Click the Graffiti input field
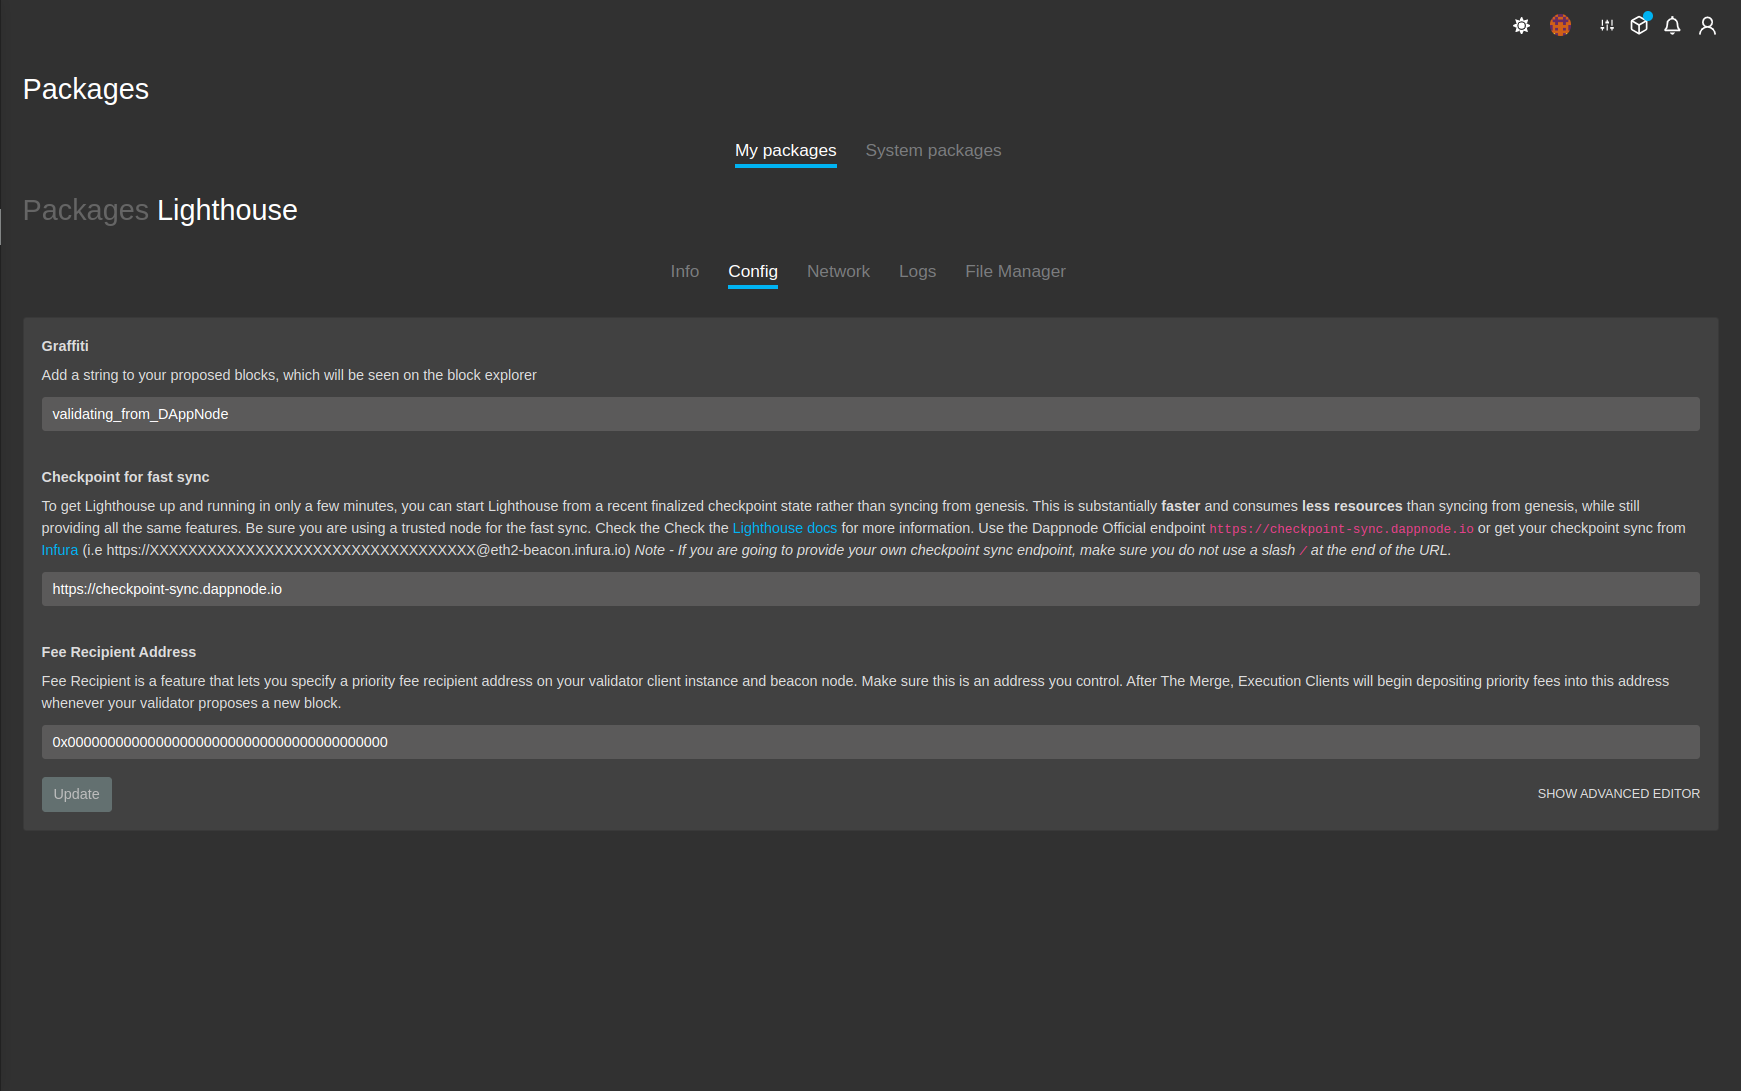Image resolution: width=1741 pixels, height=1091 pixels. tap(870, 413)
